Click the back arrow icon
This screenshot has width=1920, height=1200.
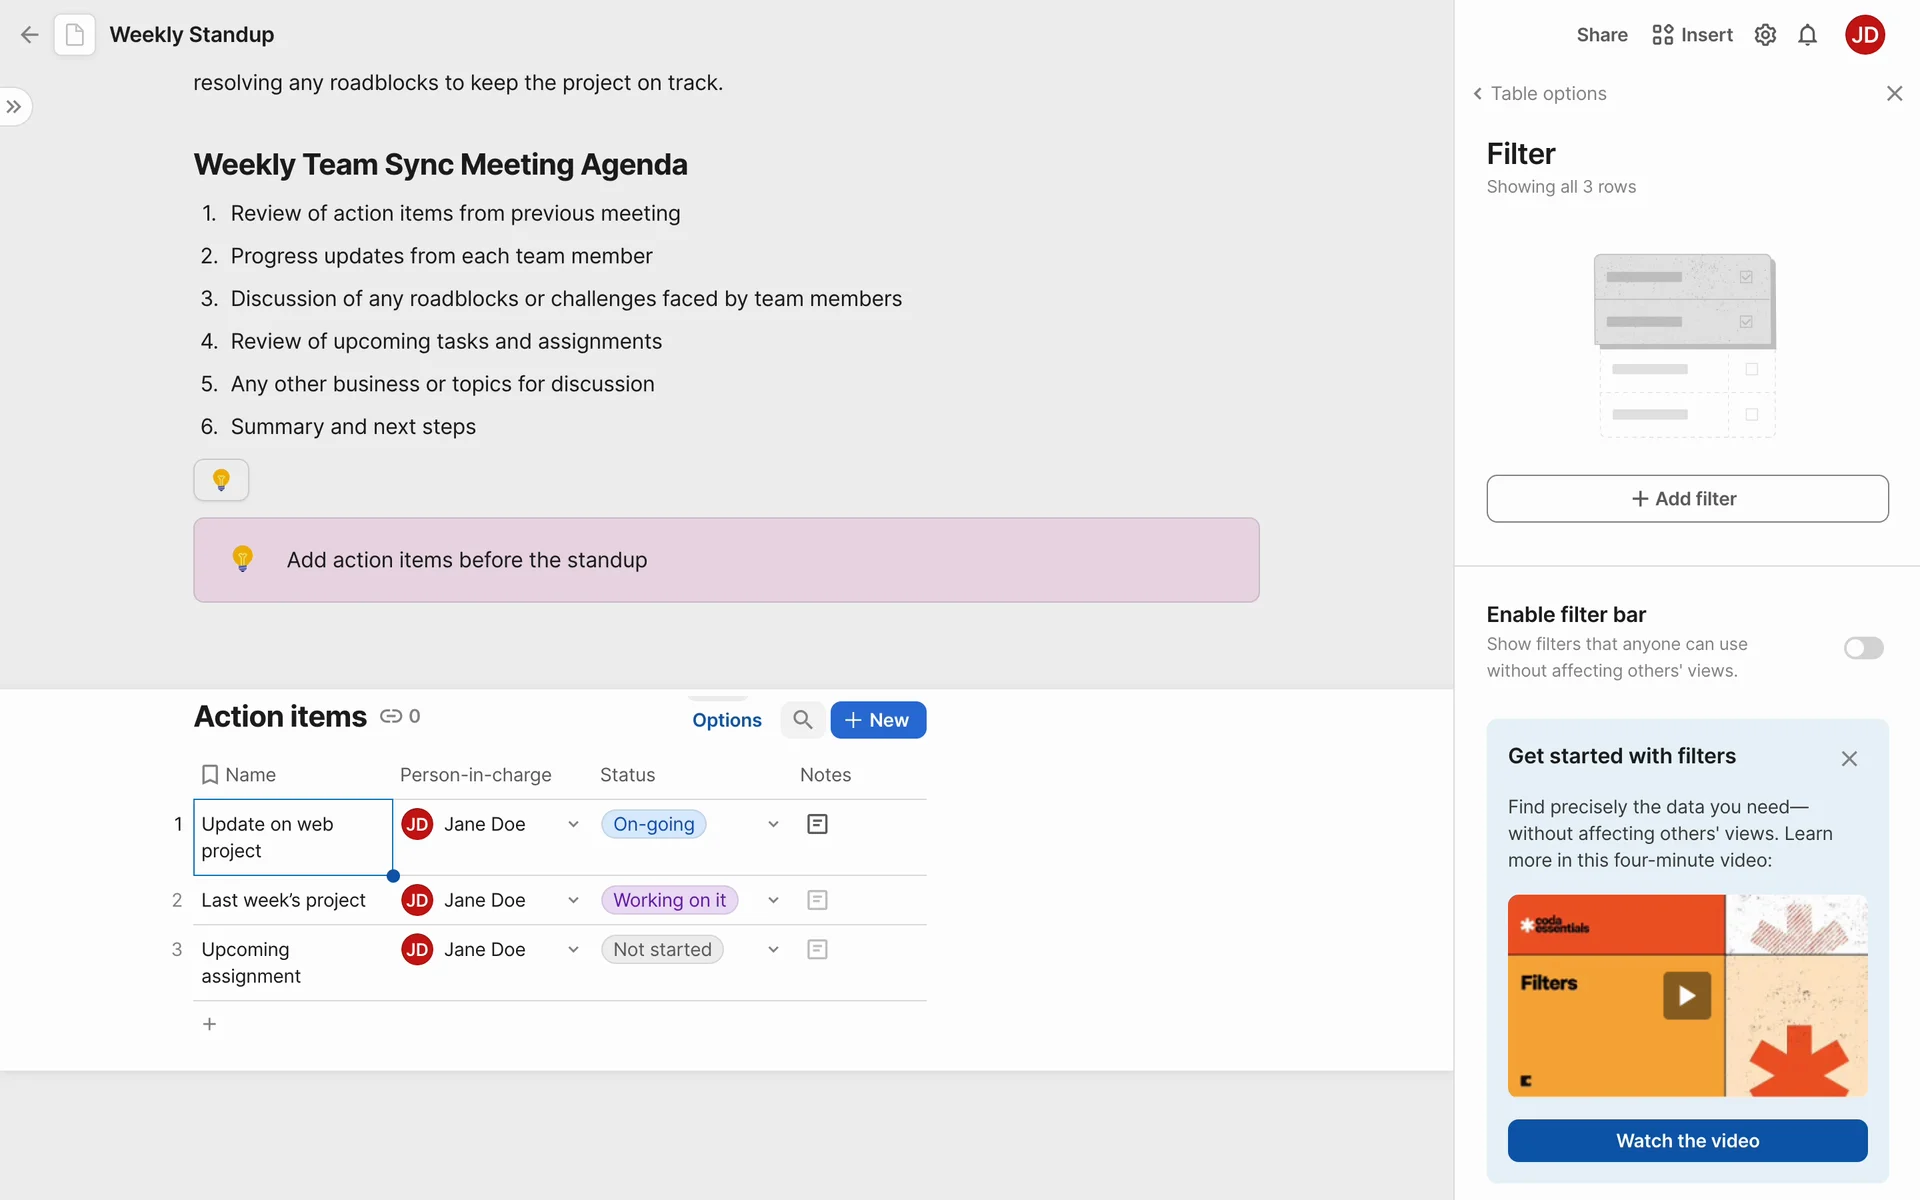pyautogui.click(x=29, y=35)
